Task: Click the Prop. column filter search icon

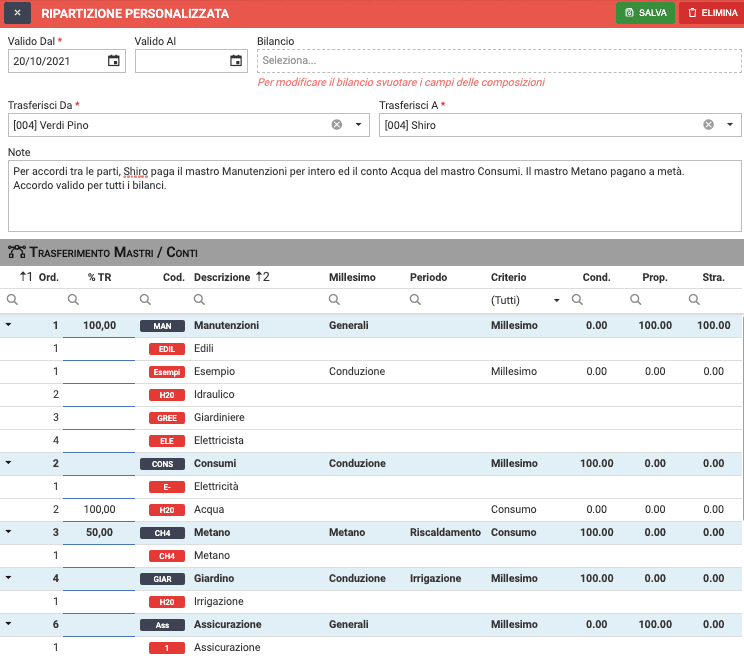Action: click(635, 299)
